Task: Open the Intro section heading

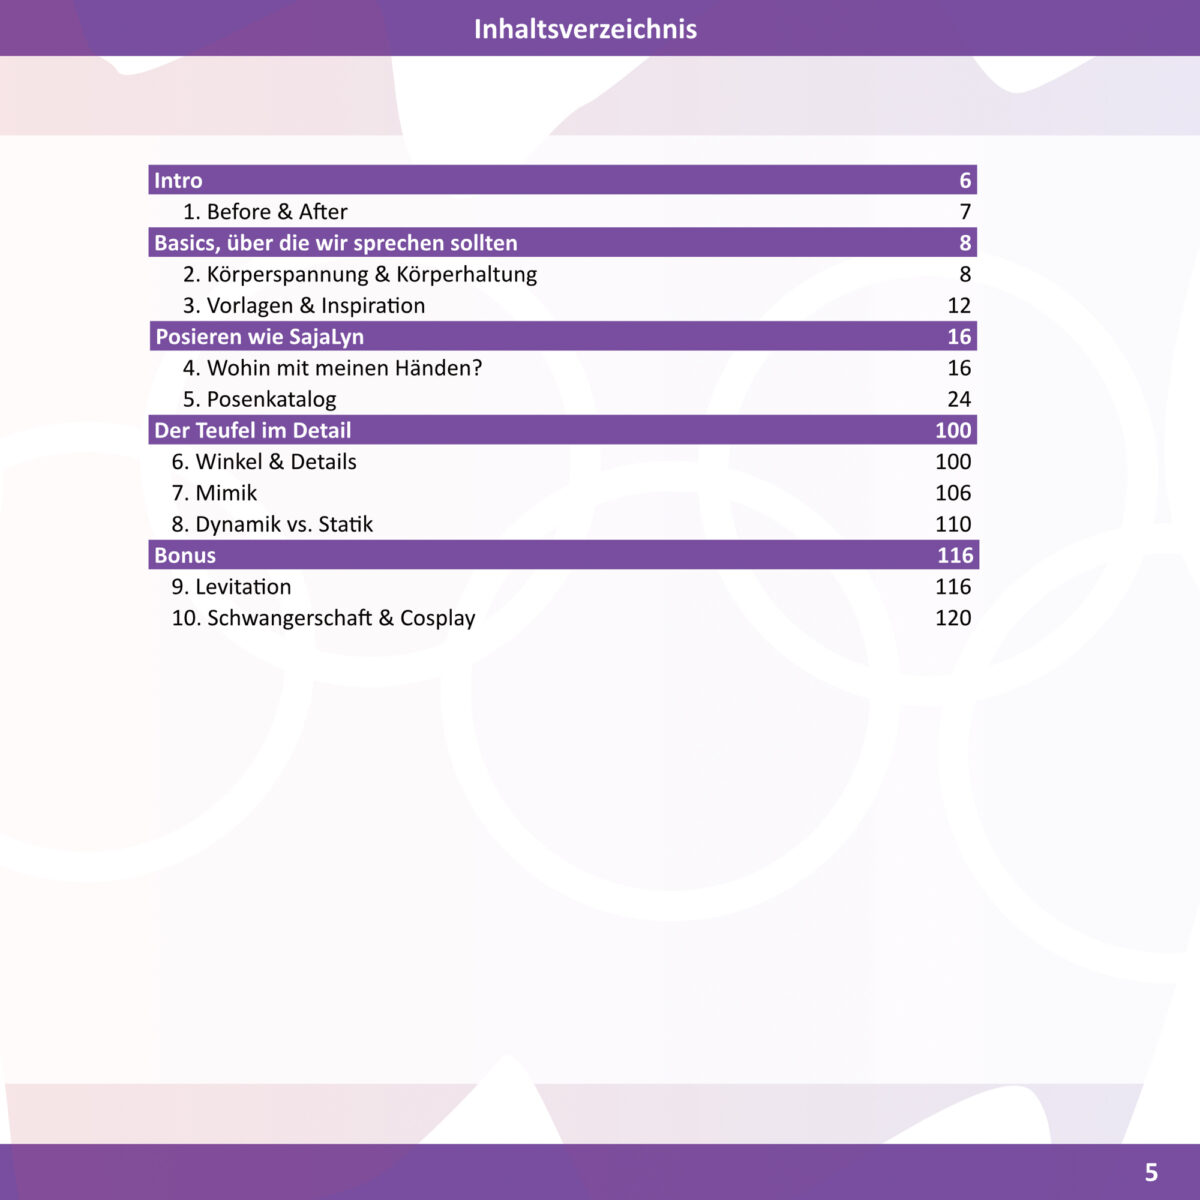Action: tap(563, 180)
